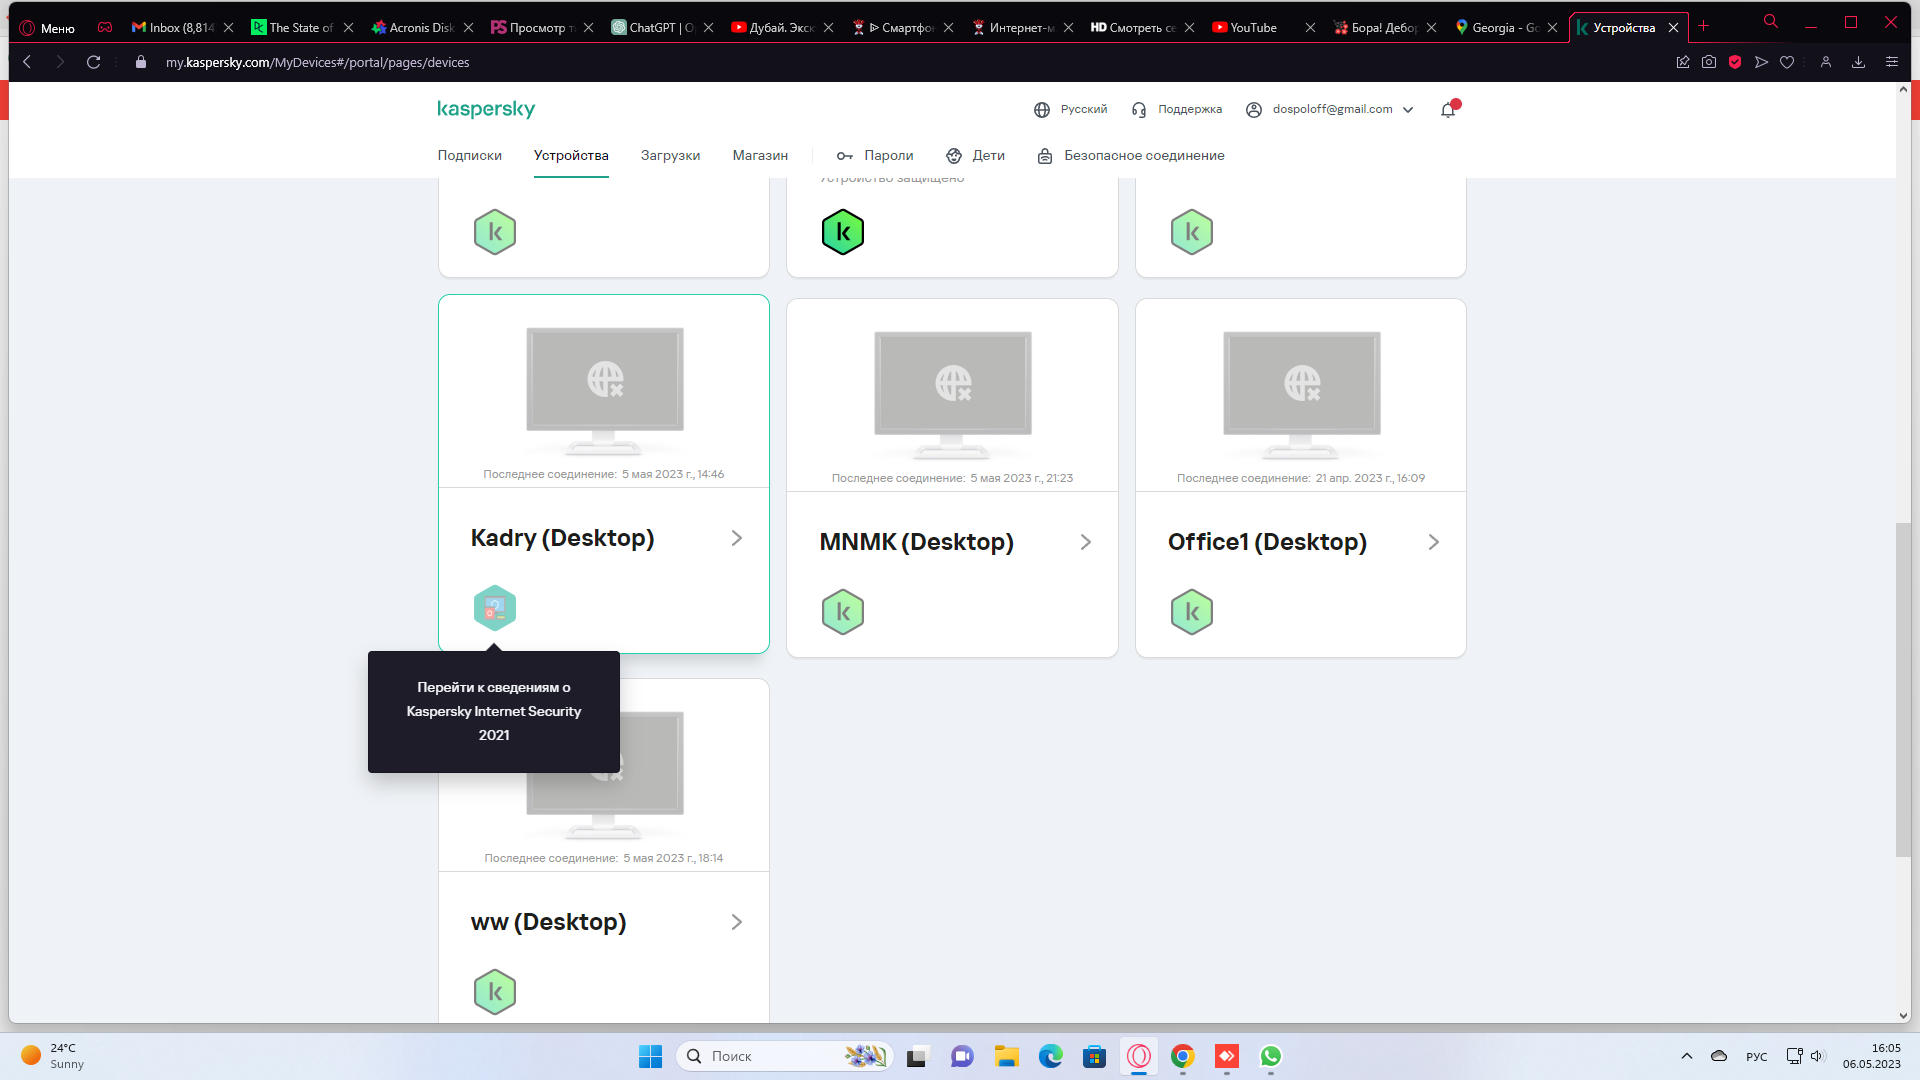Select the Подписки tab

pos(469,156)
